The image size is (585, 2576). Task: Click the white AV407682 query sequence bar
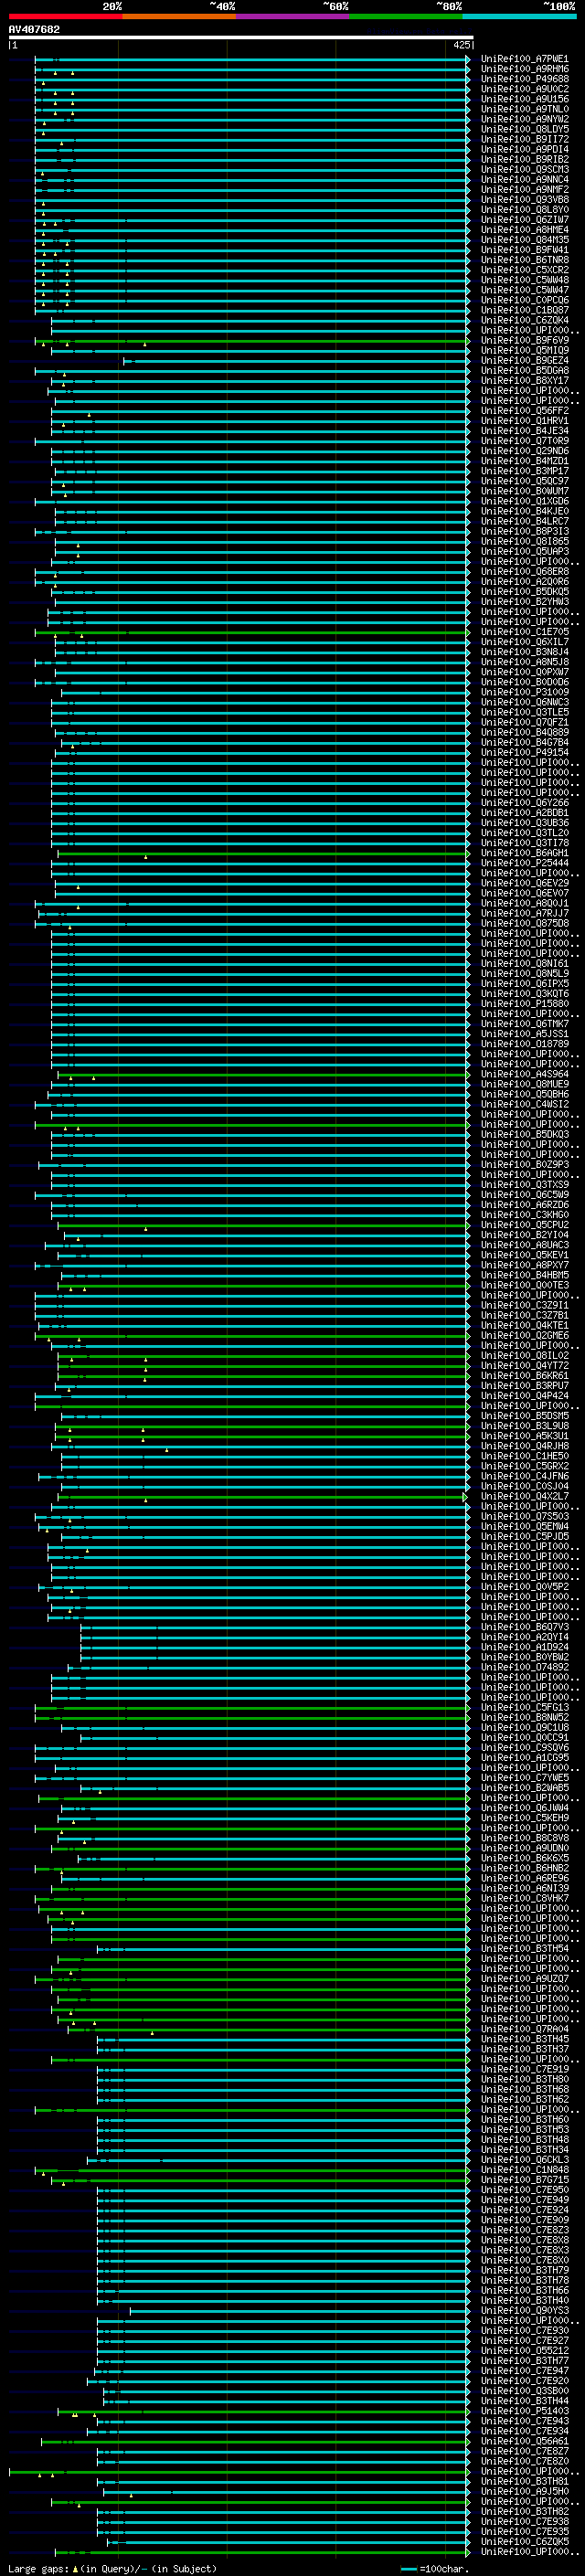(240, 37)
